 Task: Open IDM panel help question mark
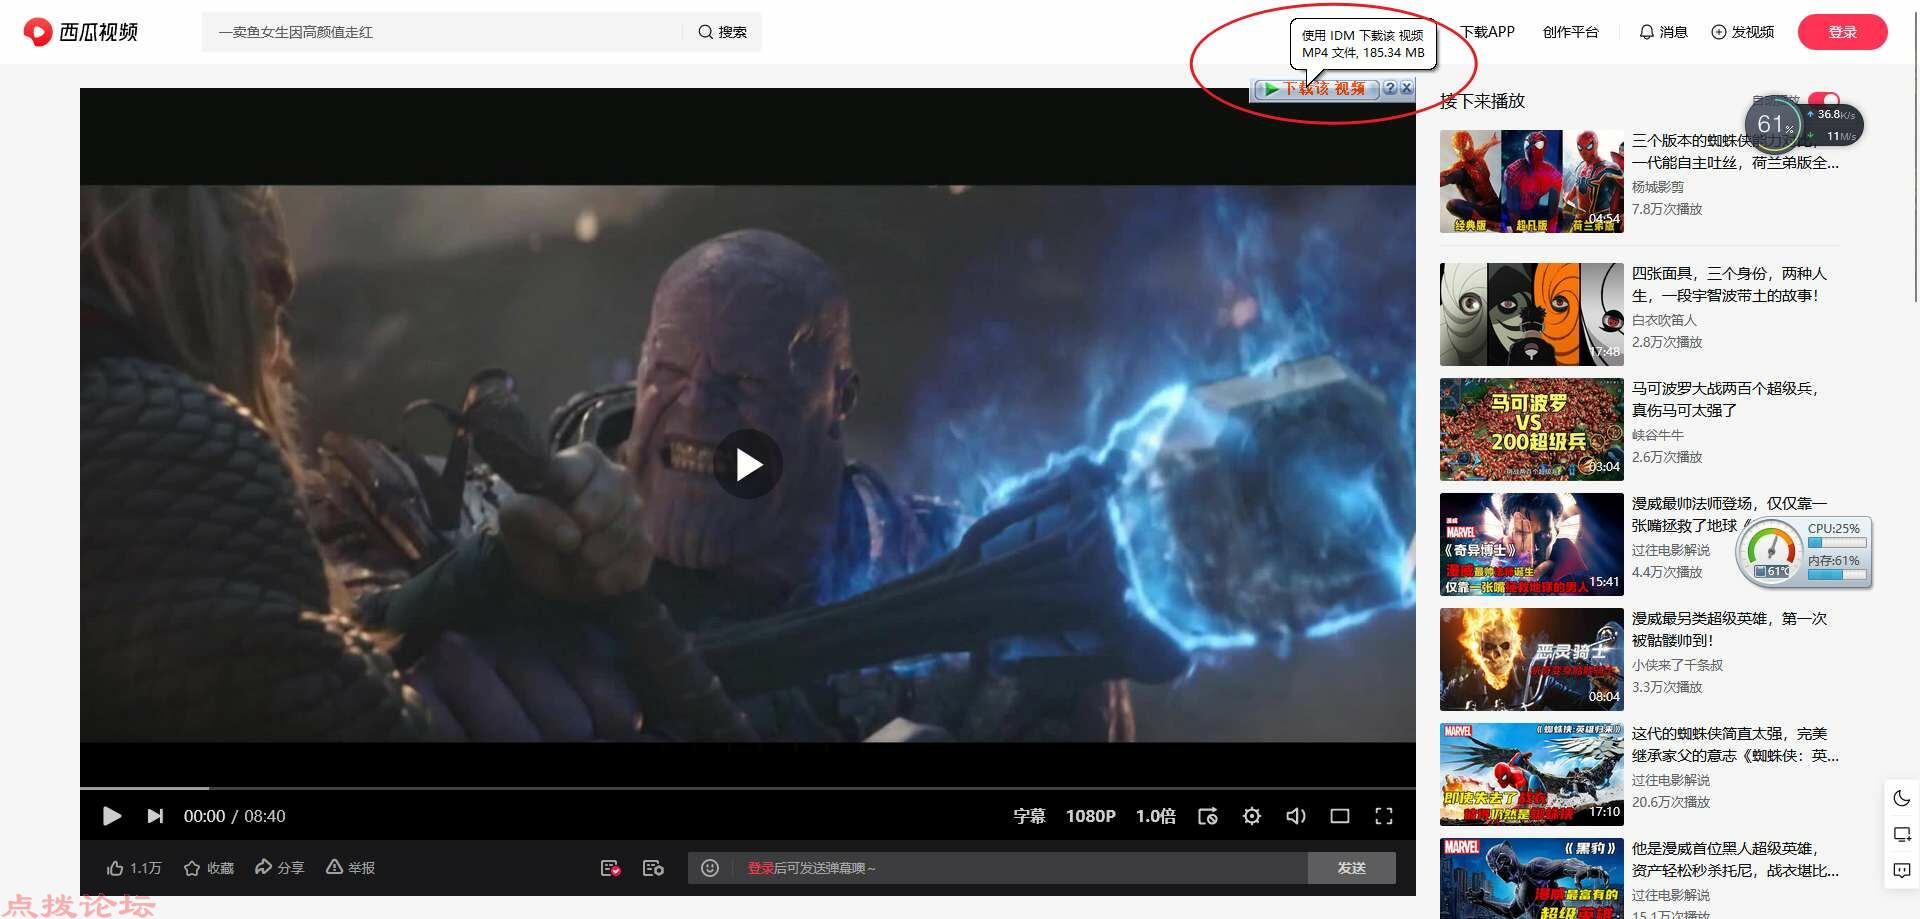tap(1390, 88)
